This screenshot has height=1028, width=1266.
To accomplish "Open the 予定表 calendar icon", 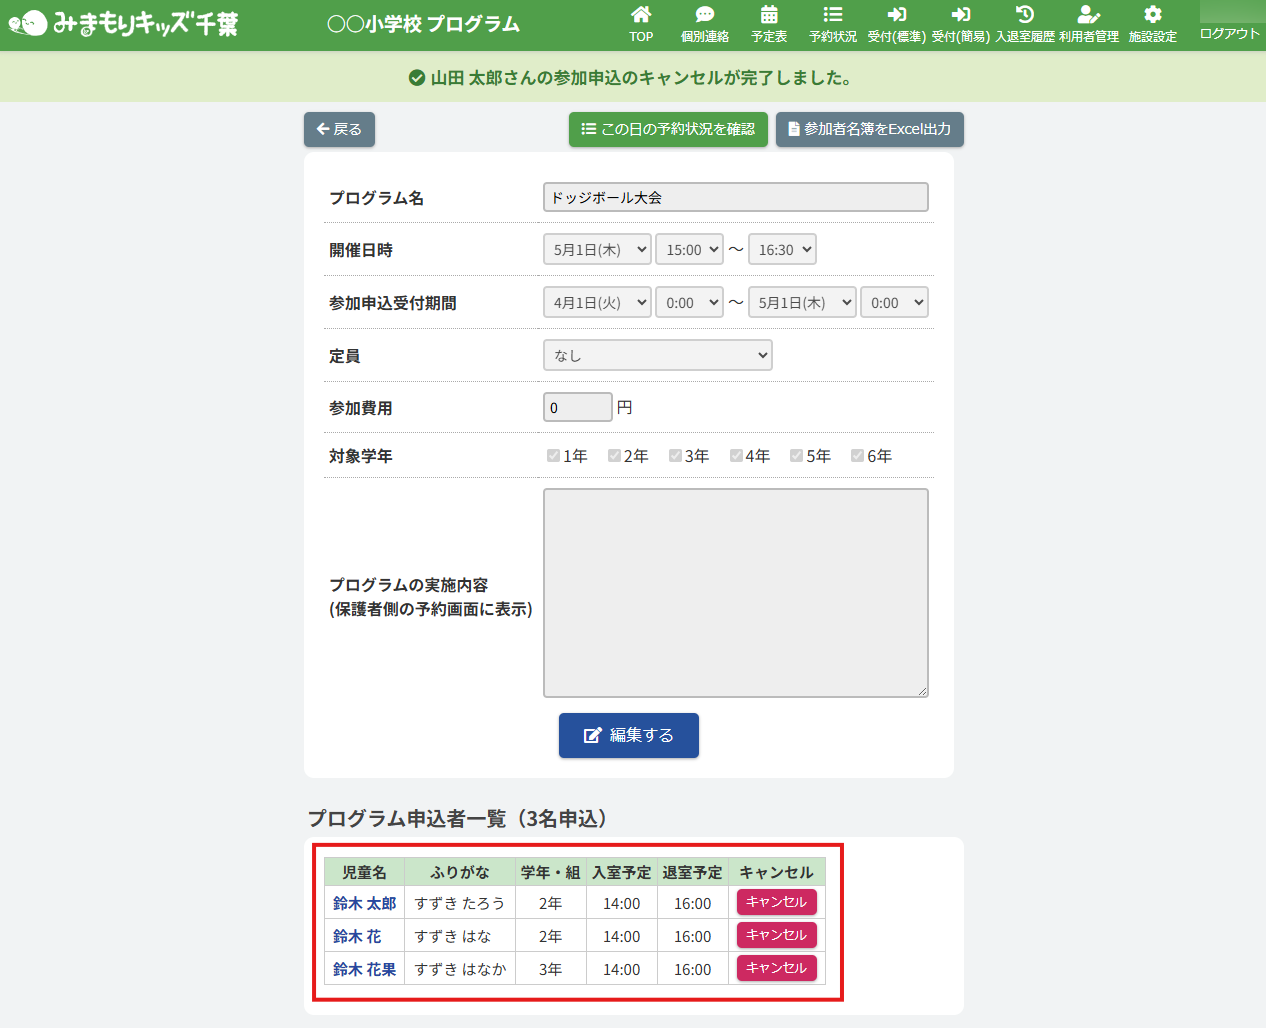I will point(769,16).
